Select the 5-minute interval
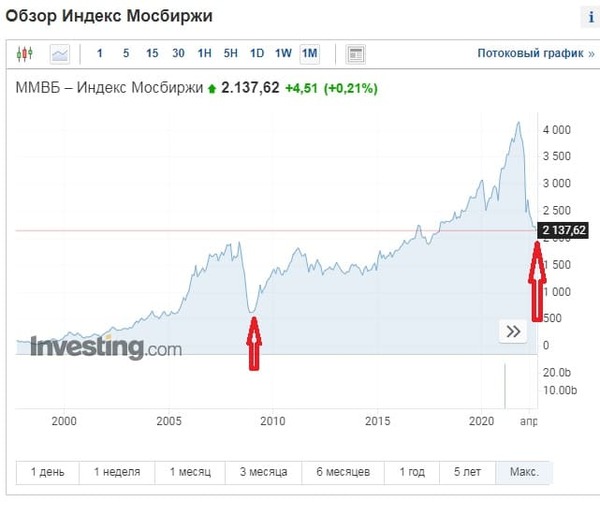Screen dimensions: 600x516 click(125, 53)
